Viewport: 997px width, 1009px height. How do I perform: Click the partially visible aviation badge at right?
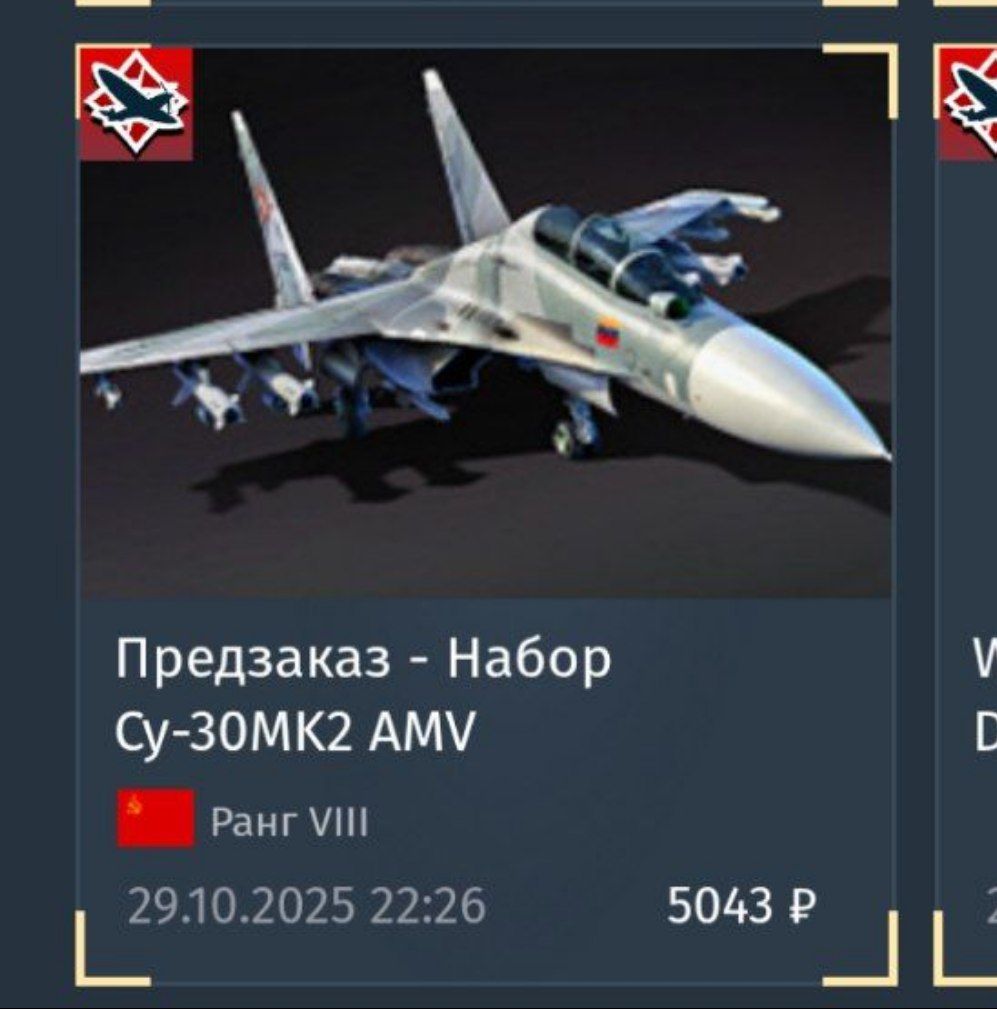(968, 104)
